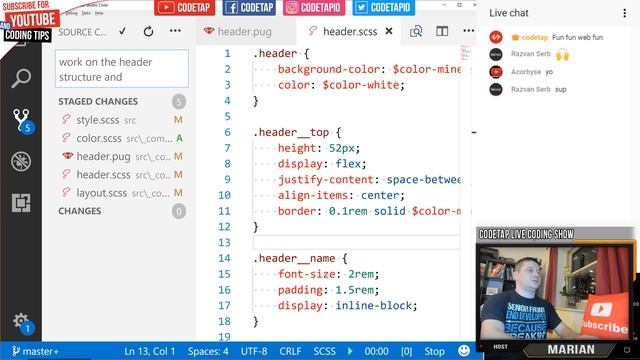
Task: Open the Debug view icon
Action: tap(21, 161)
